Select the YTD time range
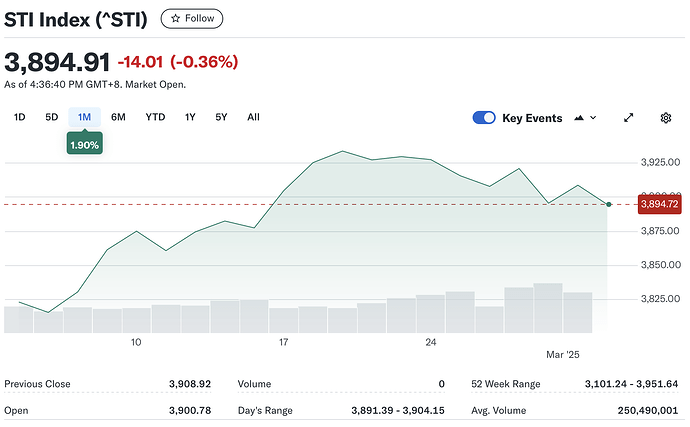This screenshot has height=427, width=690. [x=155, y=117]
